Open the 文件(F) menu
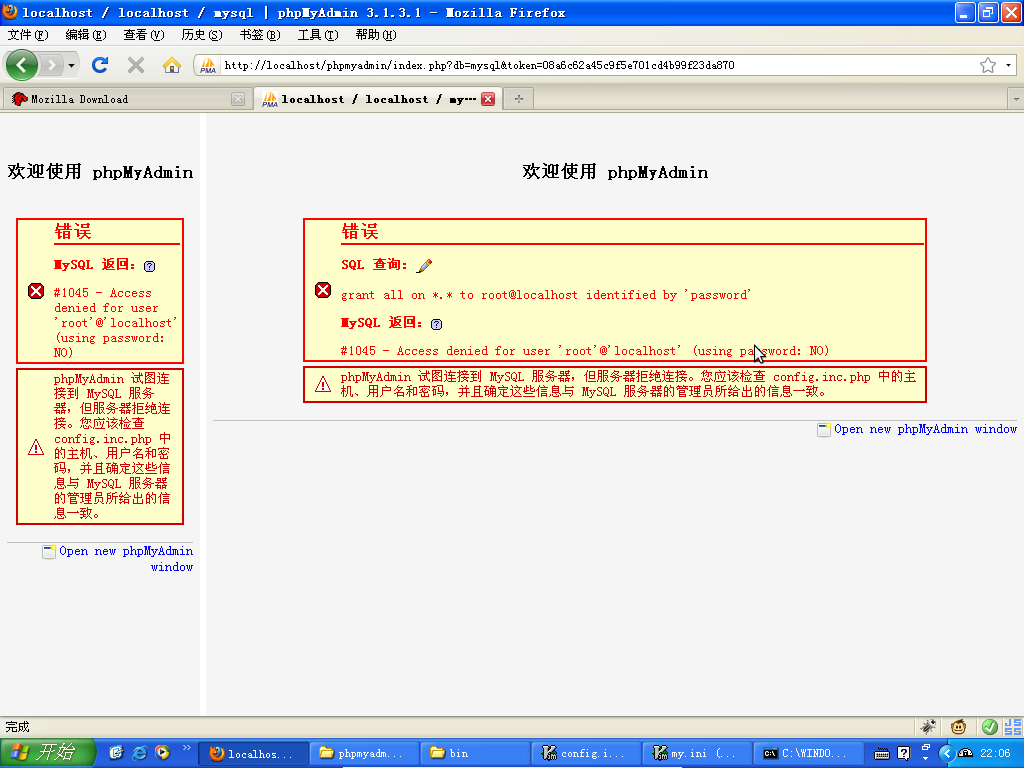This screenshot has width=1024, height=768. click(28, 35)
